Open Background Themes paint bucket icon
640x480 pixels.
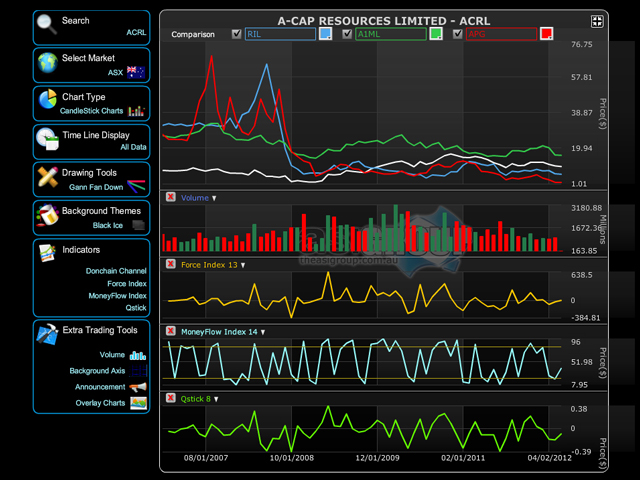[47, 215]
